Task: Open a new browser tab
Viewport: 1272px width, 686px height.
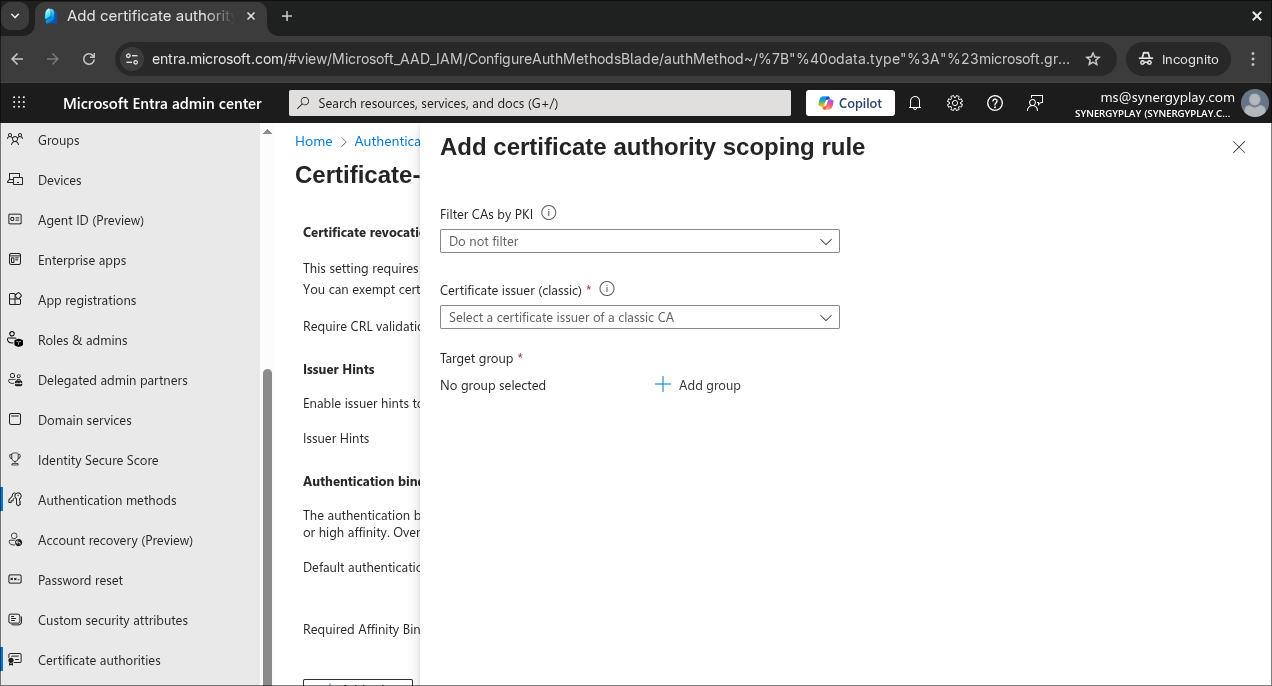Action: 287,16
